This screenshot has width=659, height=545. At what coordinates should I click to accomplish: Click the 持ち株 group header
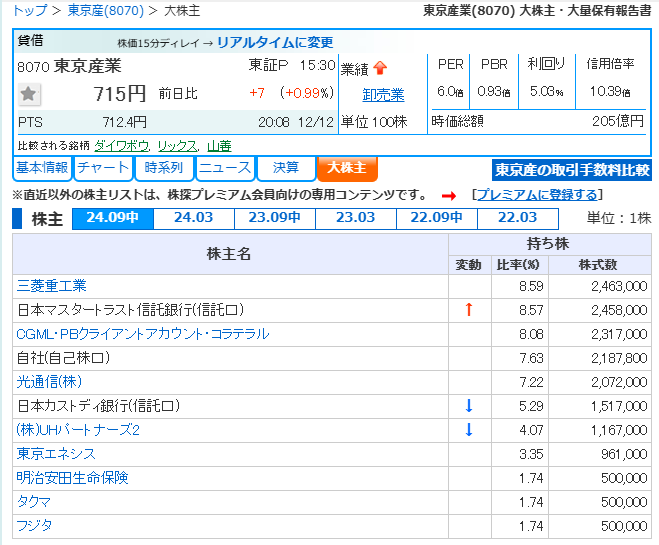tap(548, 244)
